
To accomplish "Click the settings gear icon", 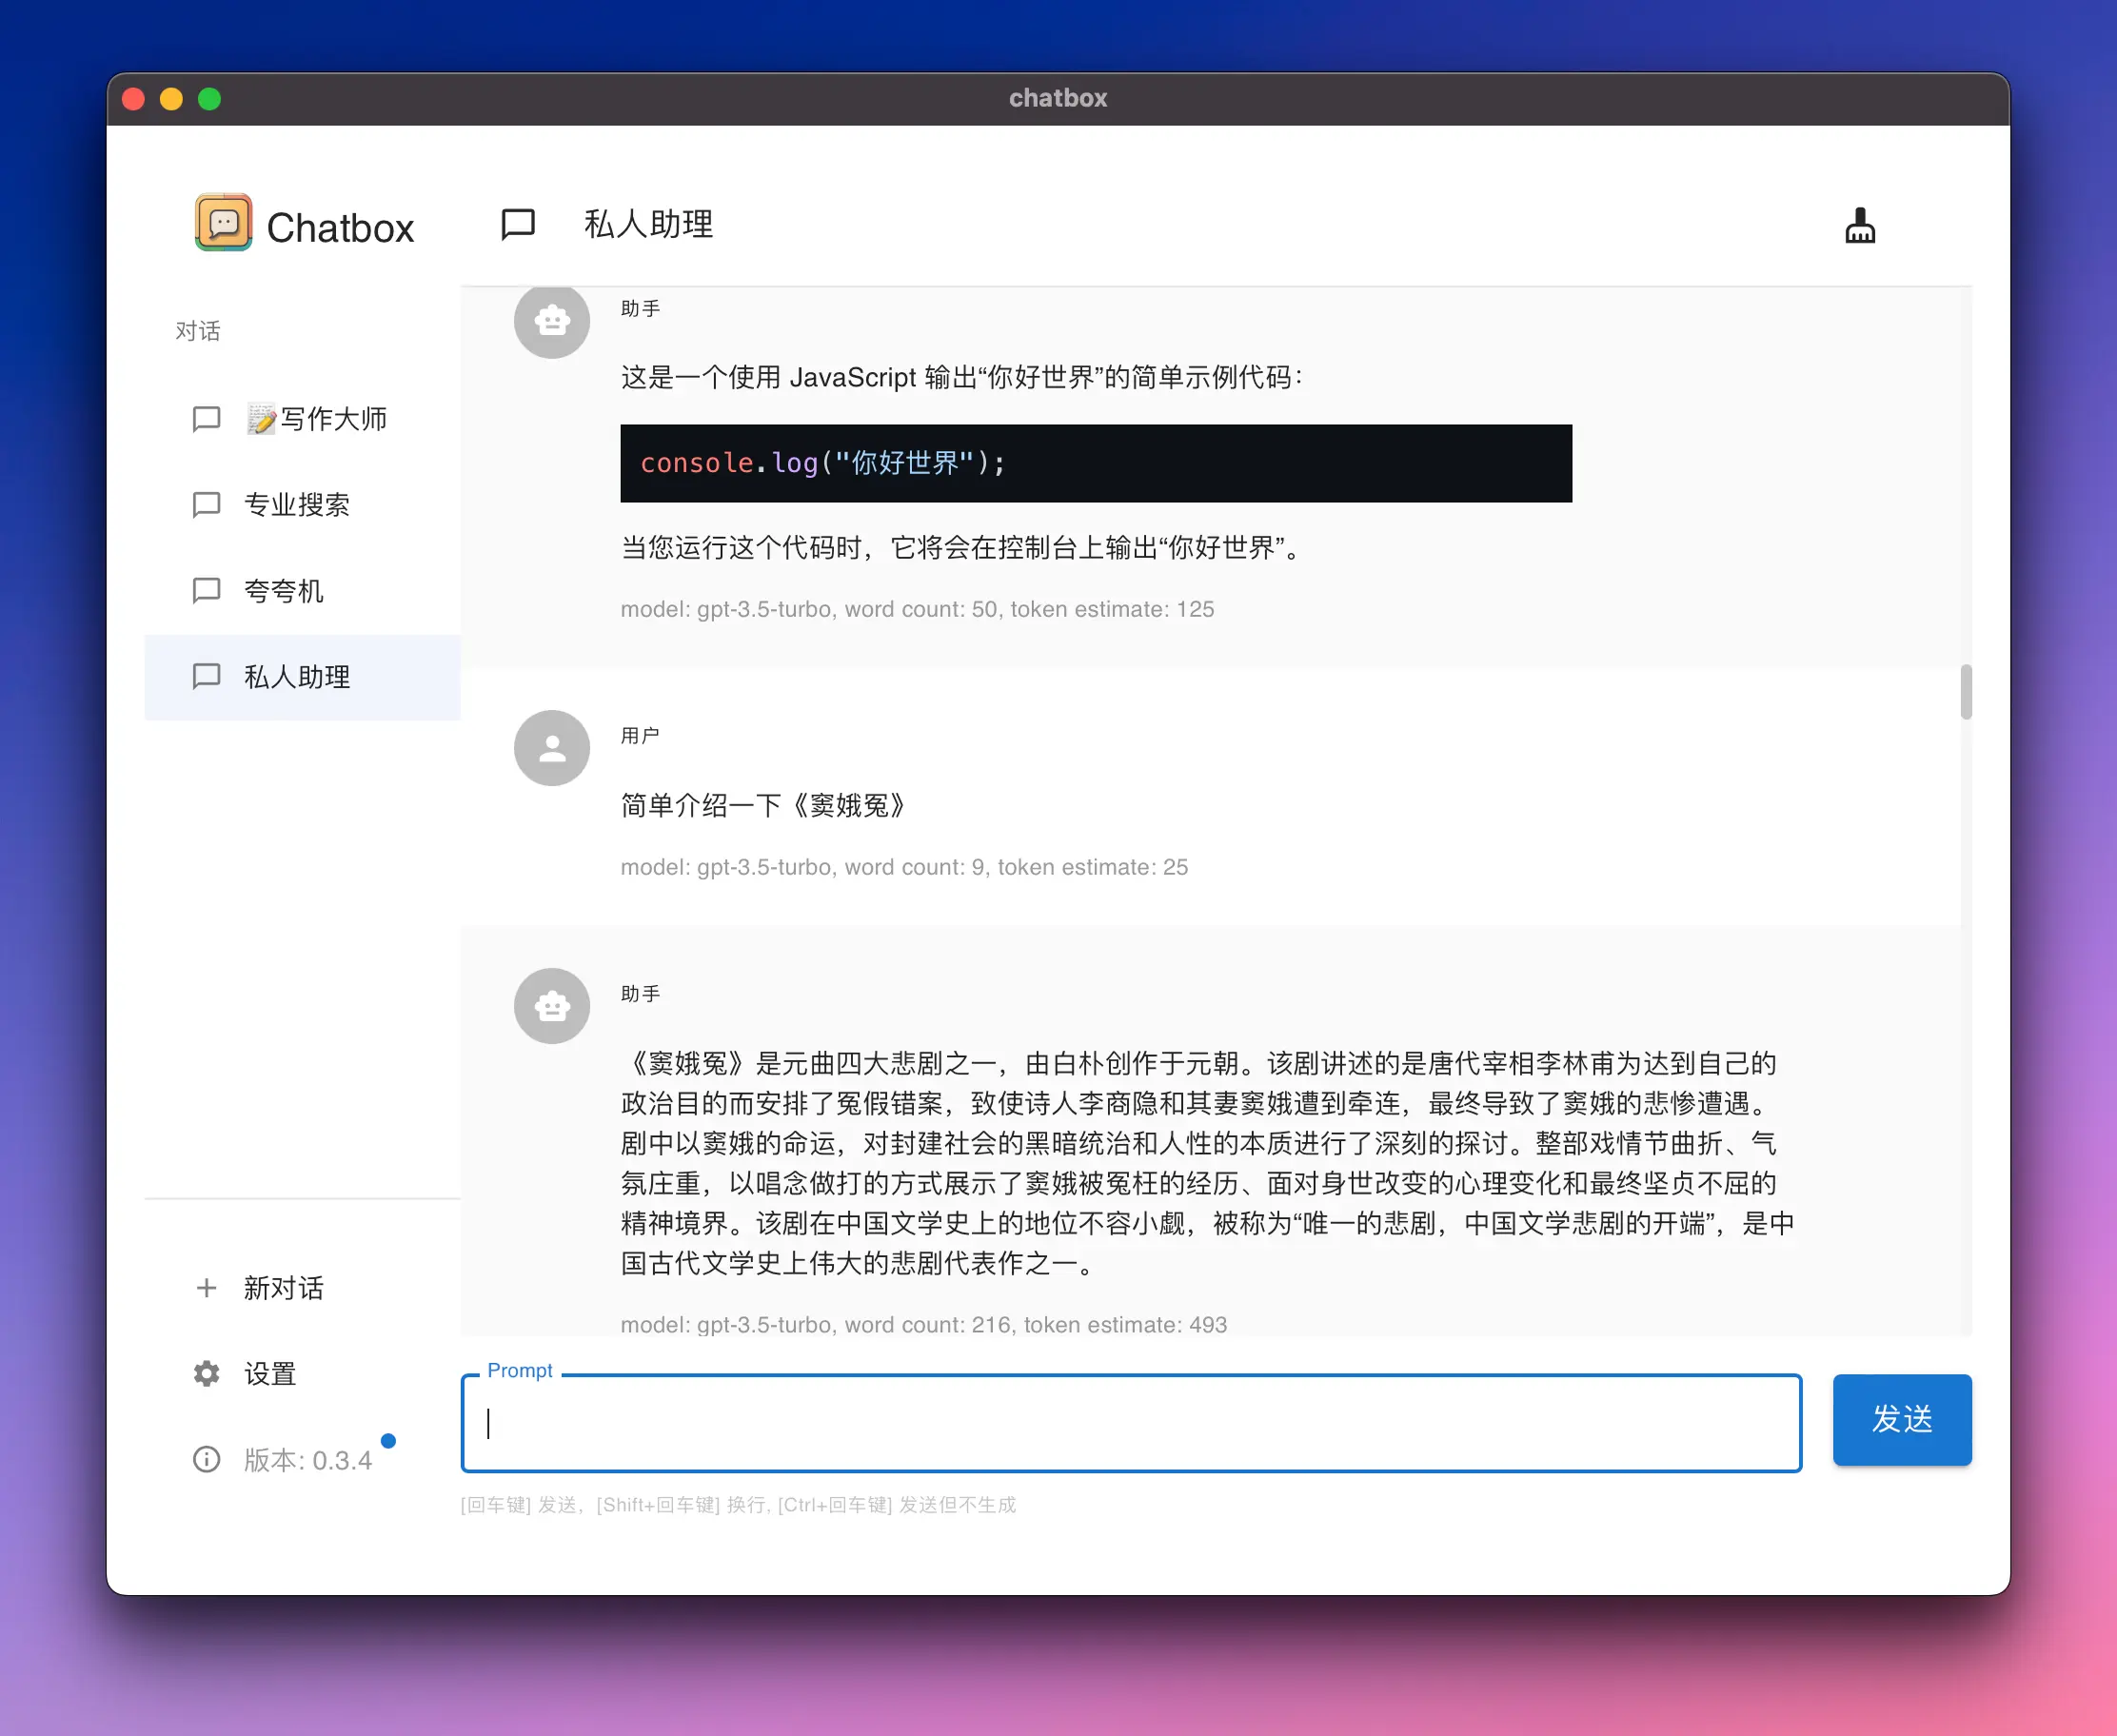I will pos(207,1374).
